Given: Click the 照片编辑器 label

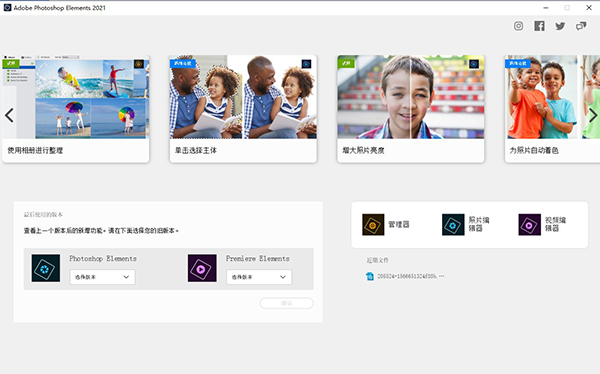Looking at the screenshot, I should (479, 224).
